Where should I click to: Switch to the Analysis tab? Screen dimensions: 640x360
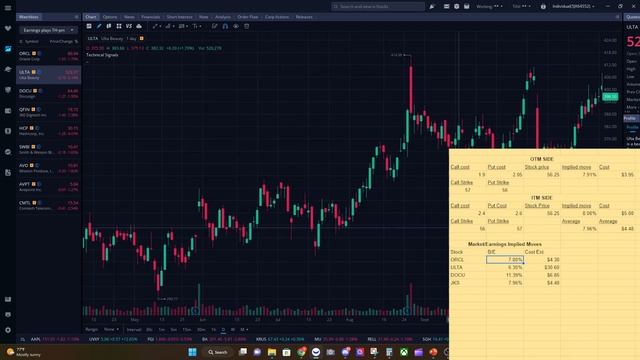click(x=223, y=17)
